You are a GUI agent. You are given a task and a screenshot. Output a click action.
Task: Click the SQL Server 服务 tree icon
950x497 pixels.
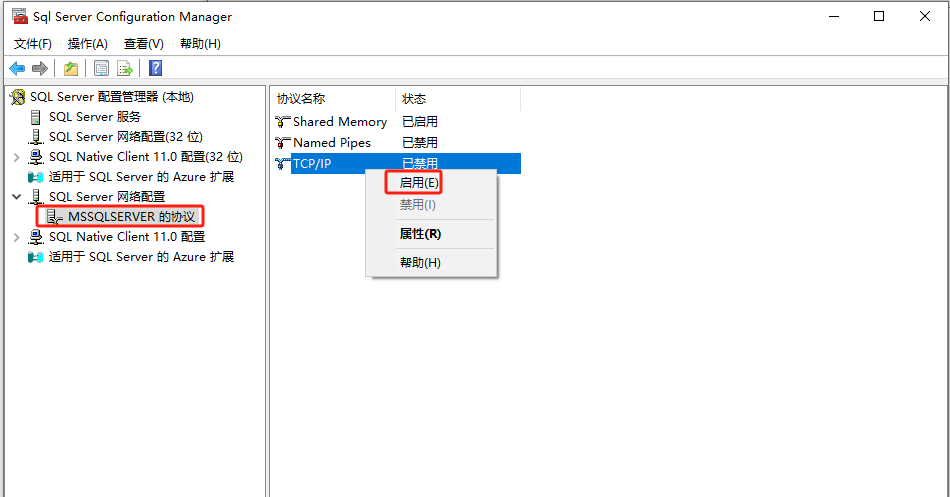[36, 117]
